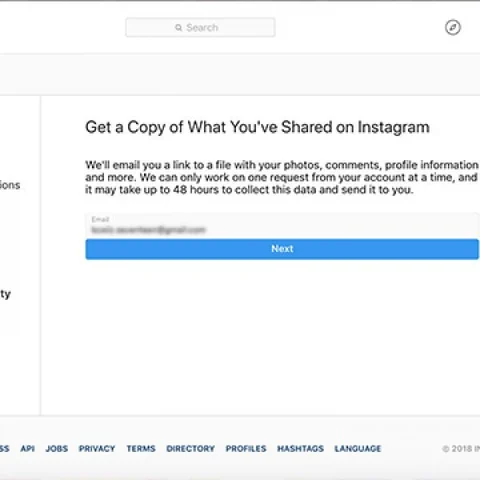This screenshot has height=480, width=480.
Task: Click the data download description paragraph
Action: click(x=282, y=177)
